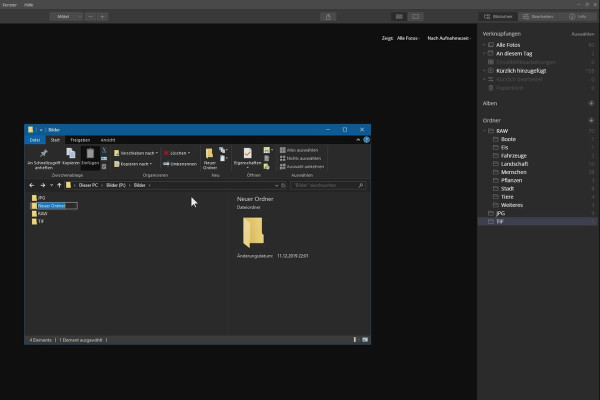Viewport: 600px width, 400px height.
Task: Click the red X Löschen button
Action: (x=177, y=153)
